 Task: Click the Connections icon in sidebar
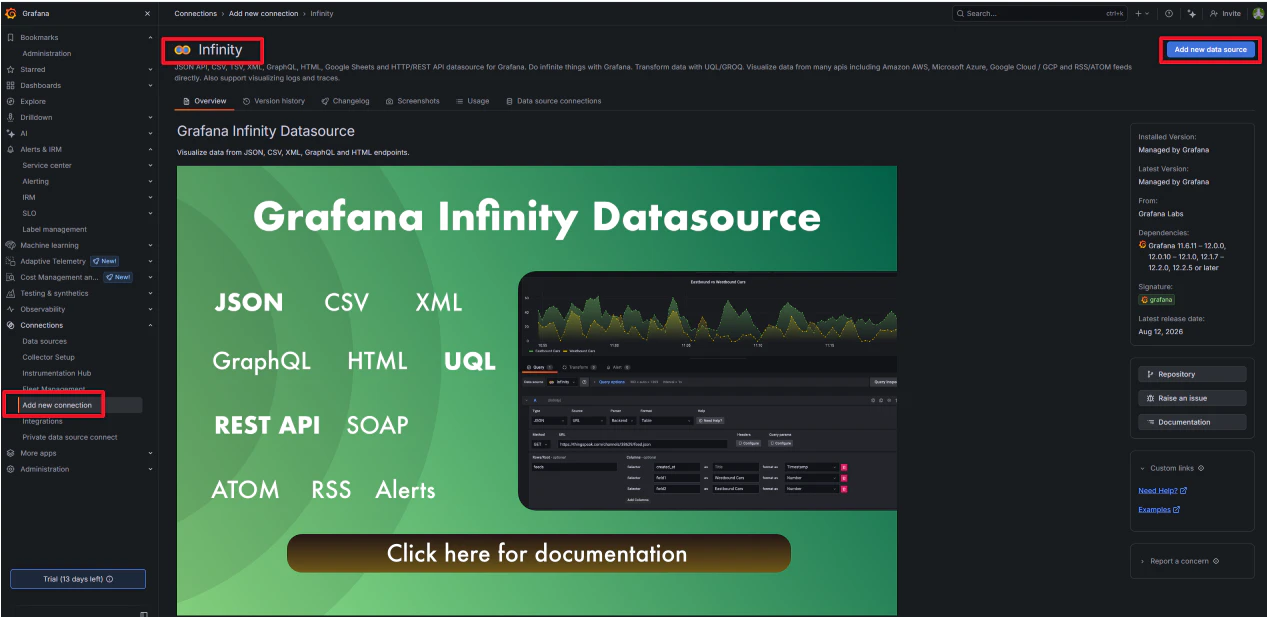point(11,325)
